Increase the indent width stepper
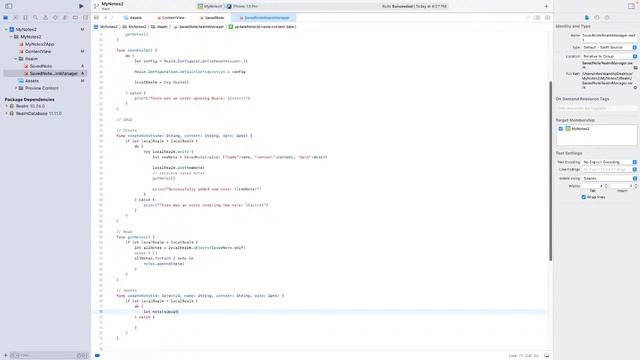Image resolution: width=640 pixels, height=360 pixels. coord(636,185)
